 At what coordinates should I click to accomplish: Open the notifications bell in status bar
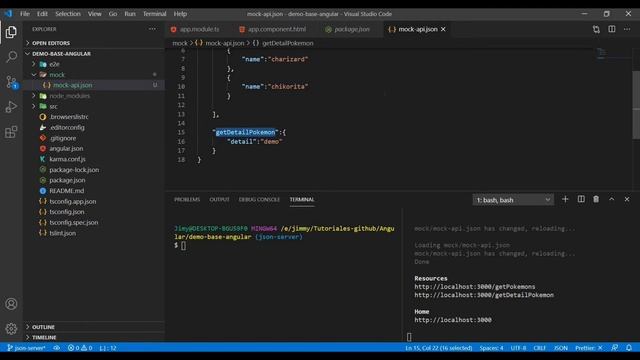(629, 348)
